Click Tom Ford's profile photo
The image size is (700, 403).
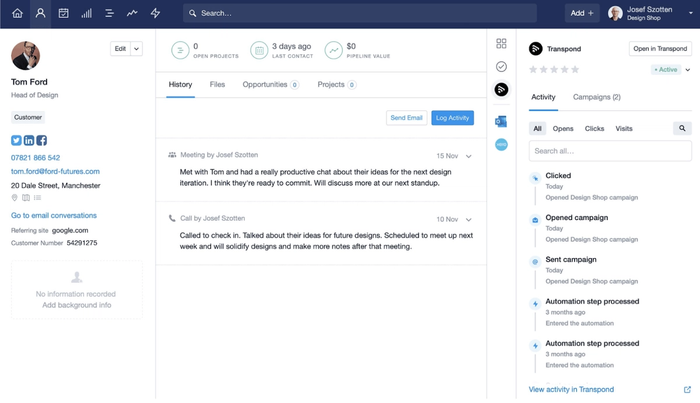click(x=25, y=56)
